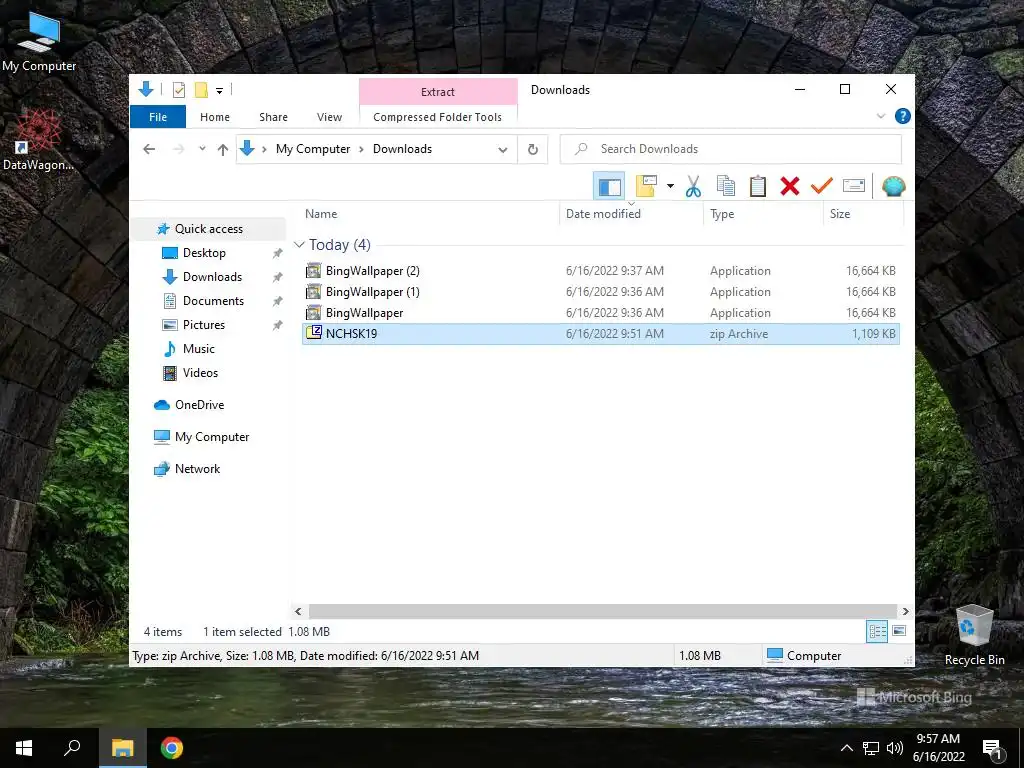Click the taskbar search magnifier
This screenshot has width=1024, height=768.
(72, 748)
